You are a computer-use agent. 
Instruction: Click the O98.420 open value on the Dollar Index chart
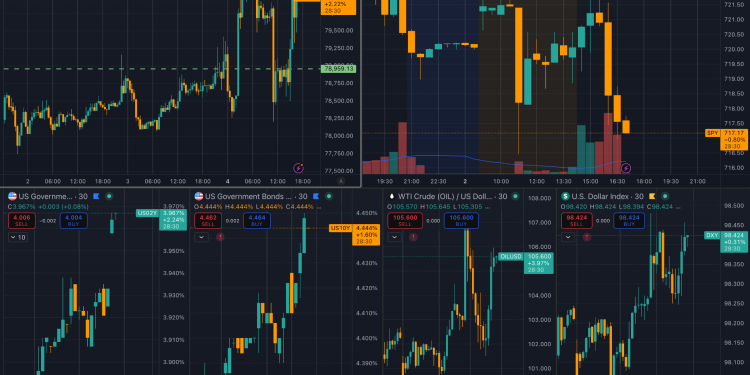(x=575, y=207)
